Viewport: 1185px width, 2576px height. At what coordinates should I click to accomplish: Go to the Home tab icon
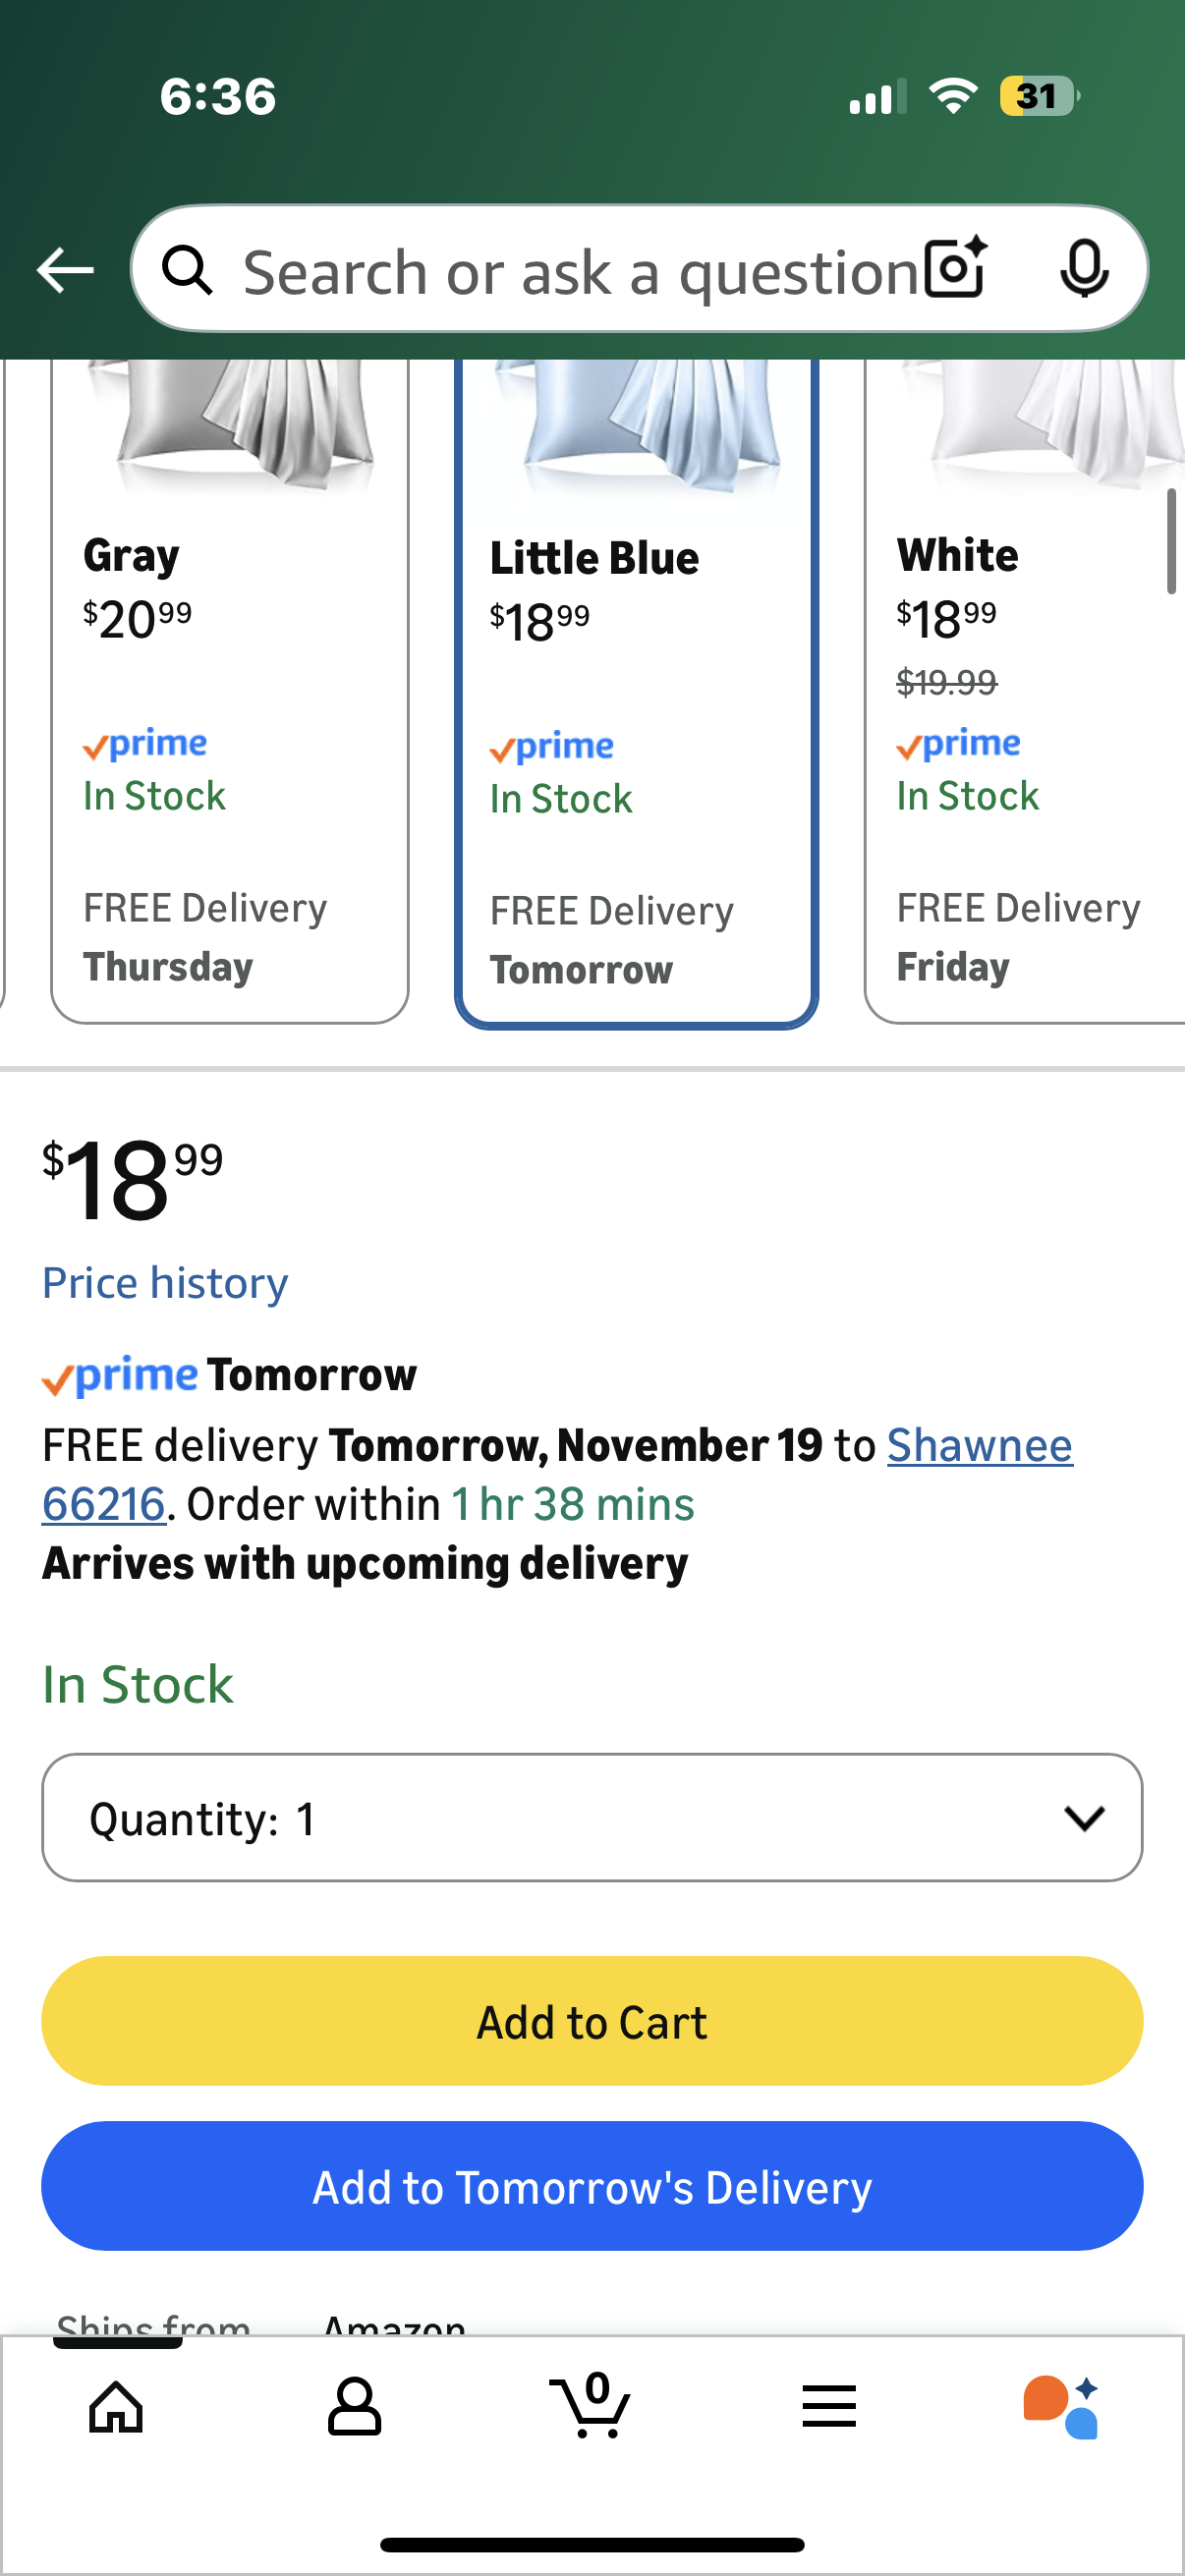coord(117,2406)
